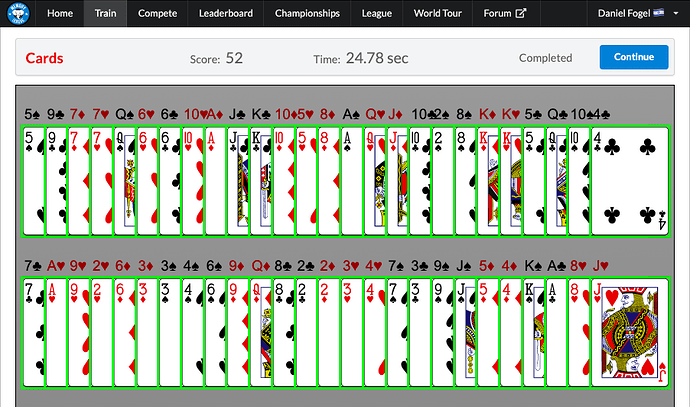Viewport: 690px width, 407px height.
Task: Select the 2 of diamonds card
Action: (330, 332)
